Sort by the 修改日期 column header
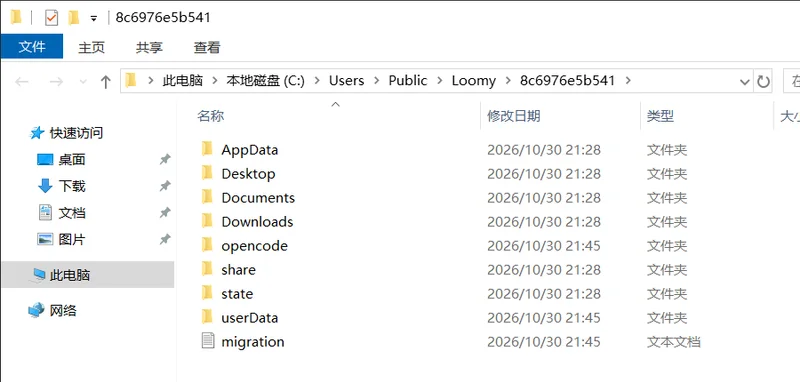This screenshot has height=382, width=800. point(513,116)
